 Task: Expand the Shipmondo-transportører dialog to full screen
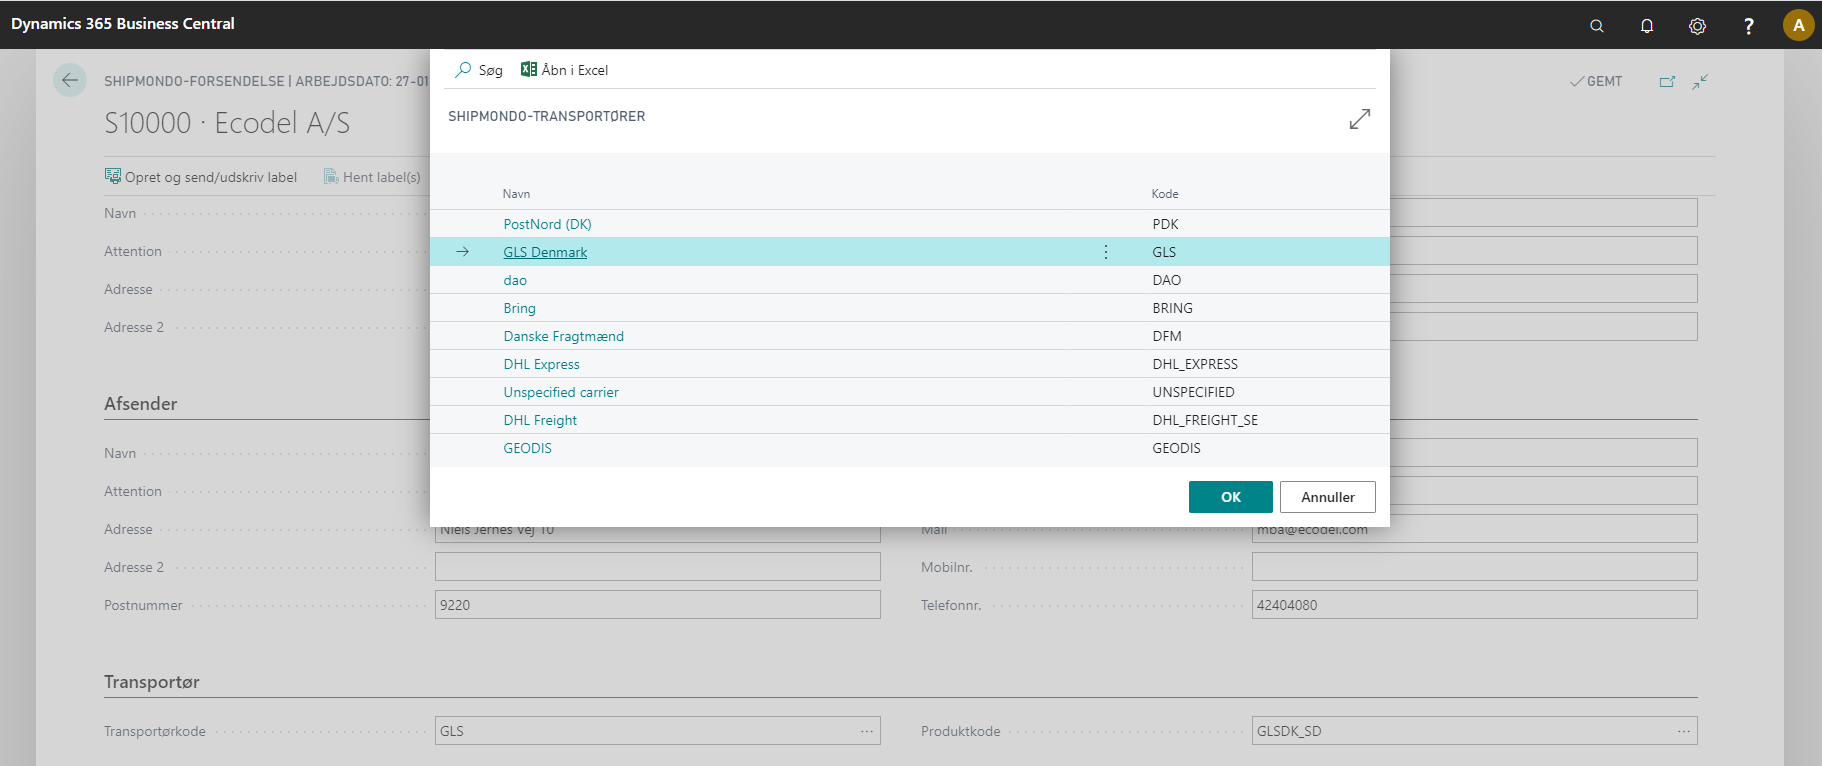1360,119
